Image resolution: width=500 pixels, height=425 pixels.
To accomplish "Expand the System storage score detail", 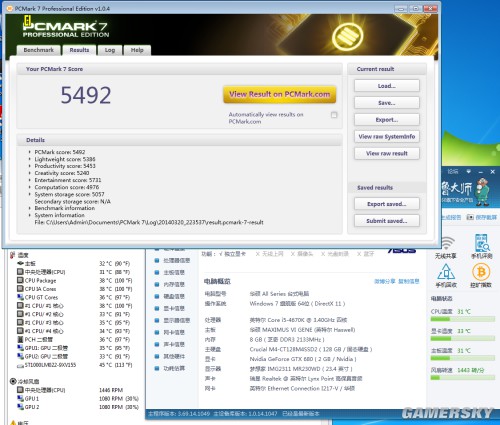I will [x=30, y=194].
